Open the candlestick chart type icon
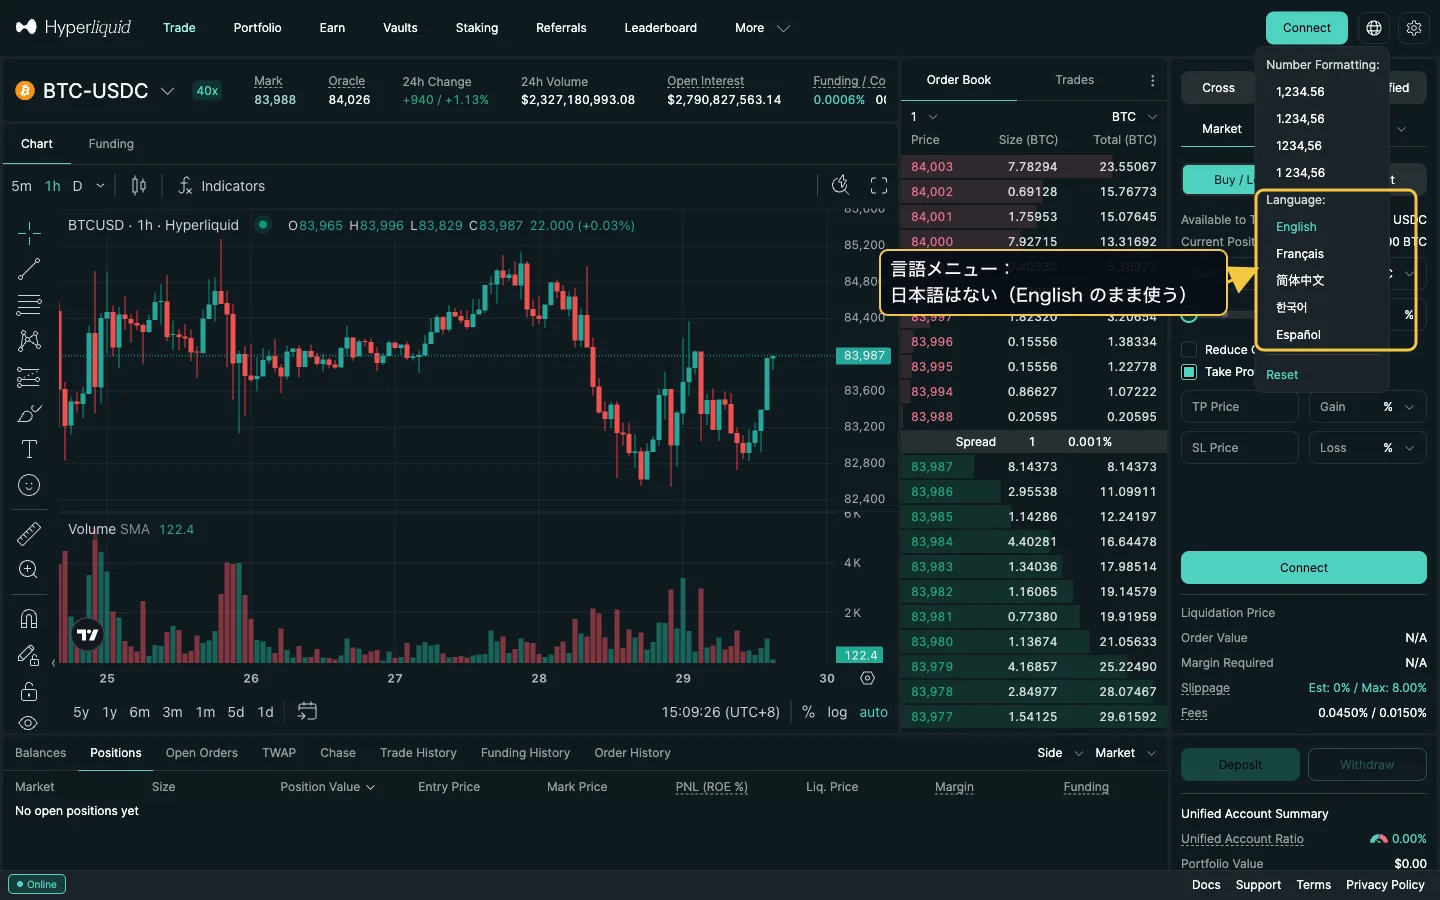This screenshot has width=1440, height=900. (x=139, y=186)
